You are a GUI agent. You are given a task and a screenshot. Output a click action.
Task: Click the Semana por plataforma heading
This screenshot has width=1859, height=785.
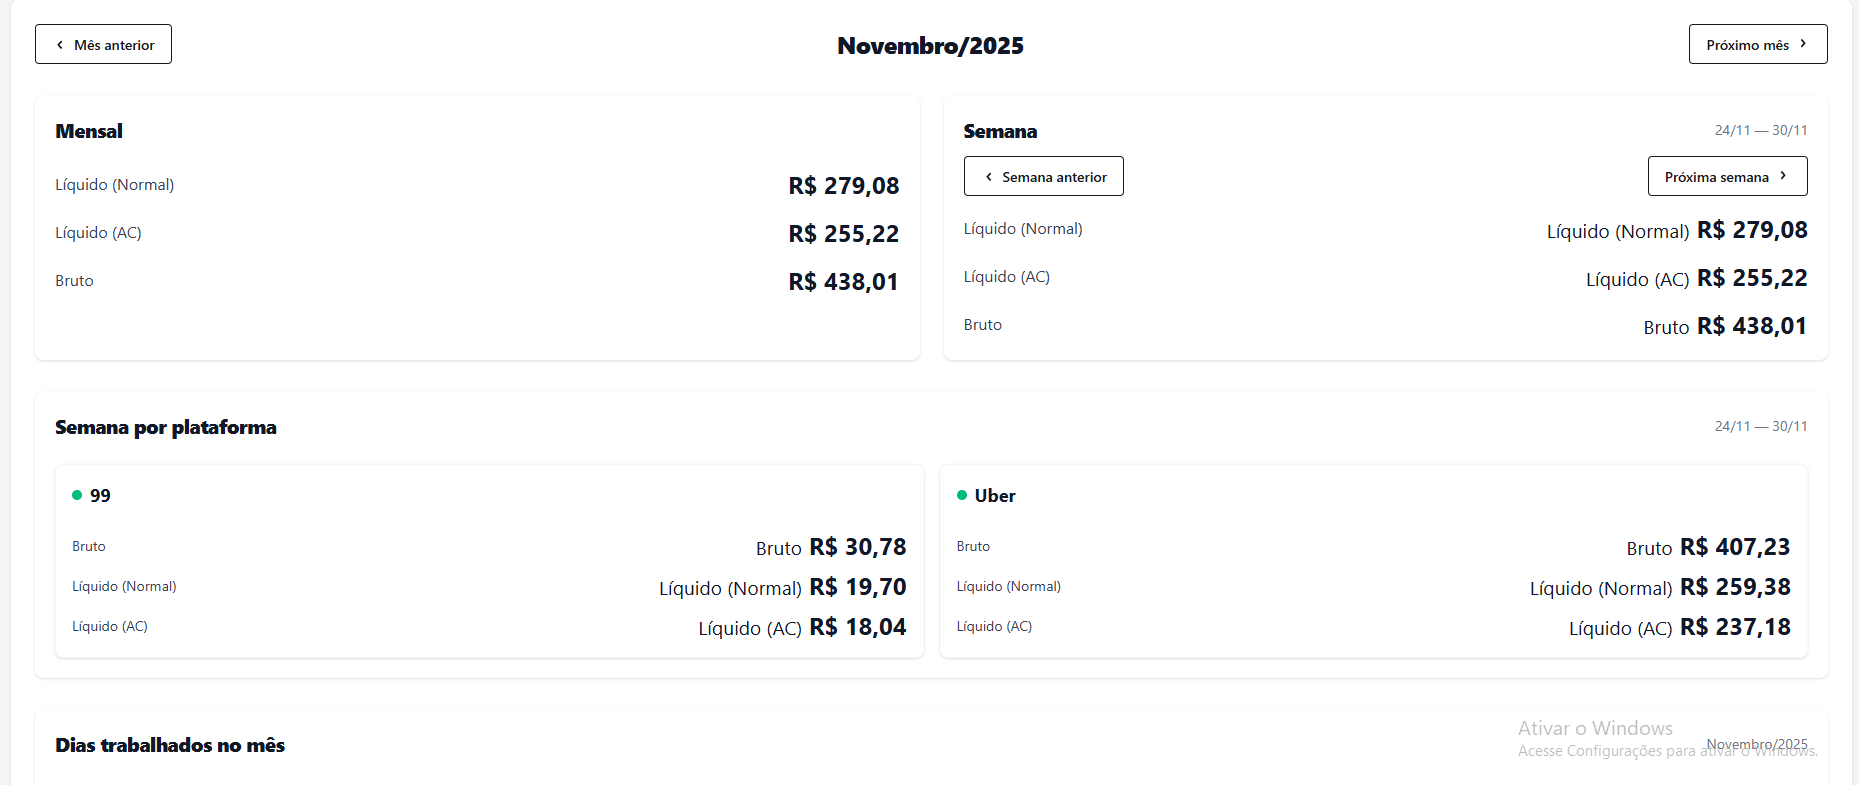coord(166,427)
